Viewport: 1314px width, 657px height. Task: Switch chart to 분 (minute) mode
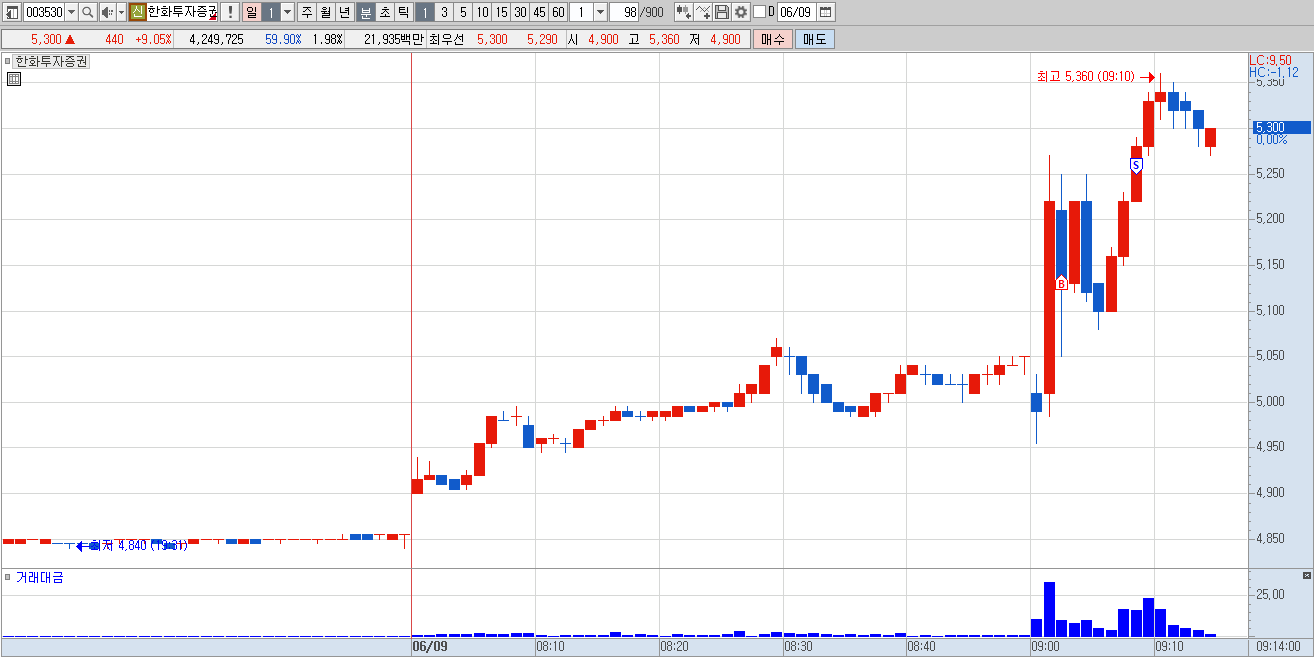coord(365,12)
